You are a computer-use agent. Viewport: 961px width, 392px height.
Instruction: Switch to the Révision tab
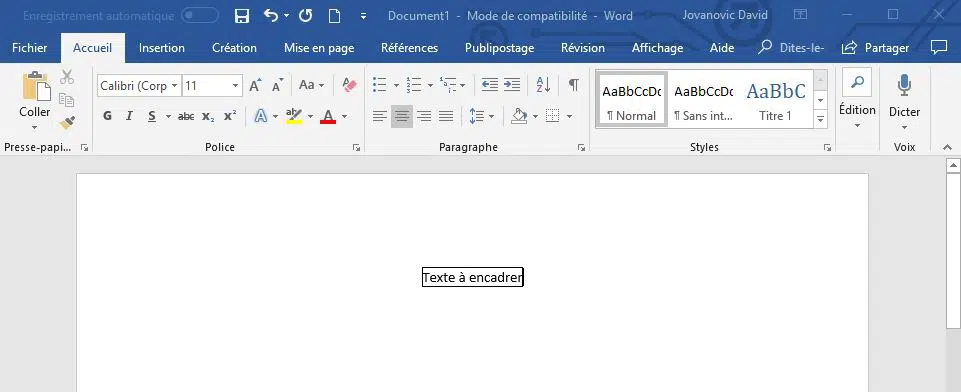(x=583, y=48)
